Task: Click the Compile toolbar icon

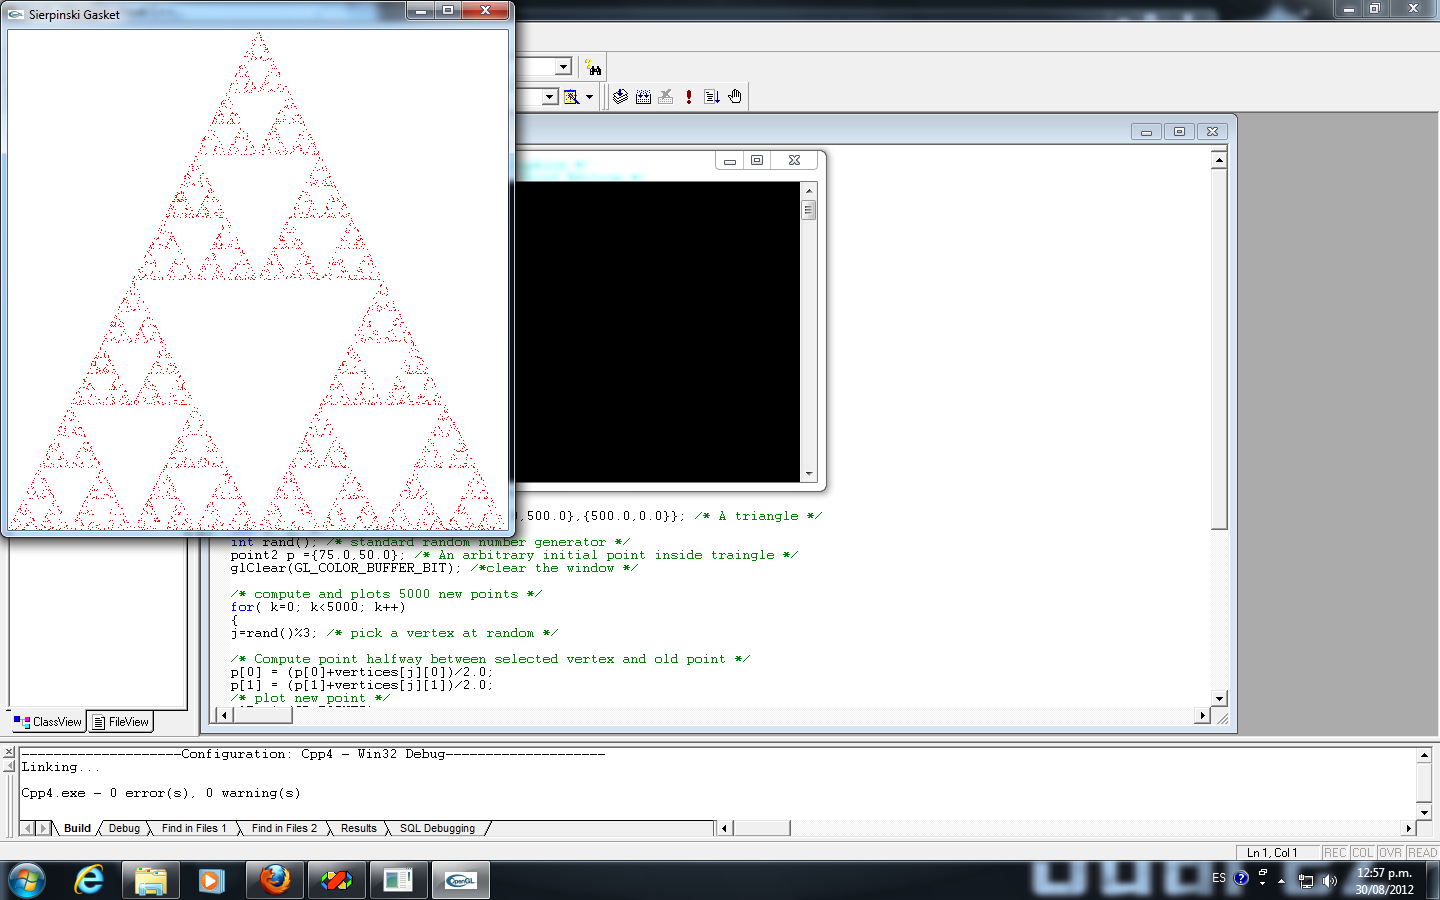Action: [x=620, y=97]
